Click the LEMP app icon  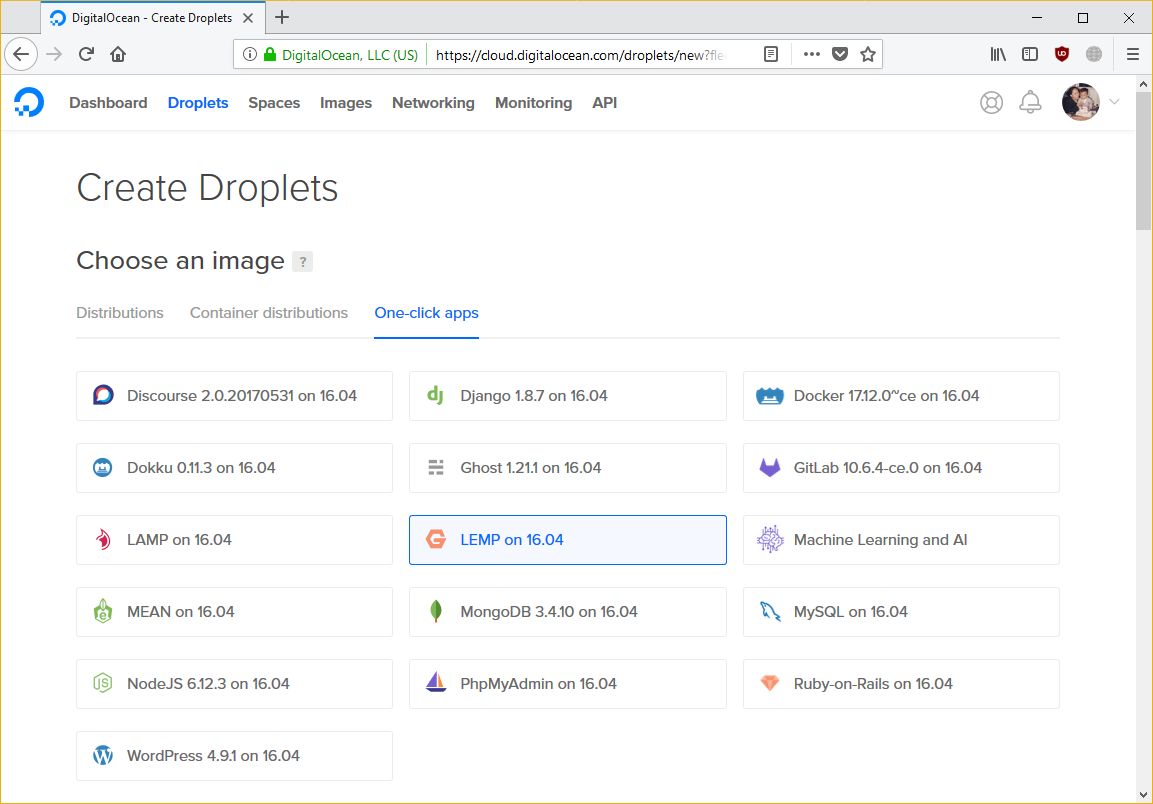coord(436,539)
